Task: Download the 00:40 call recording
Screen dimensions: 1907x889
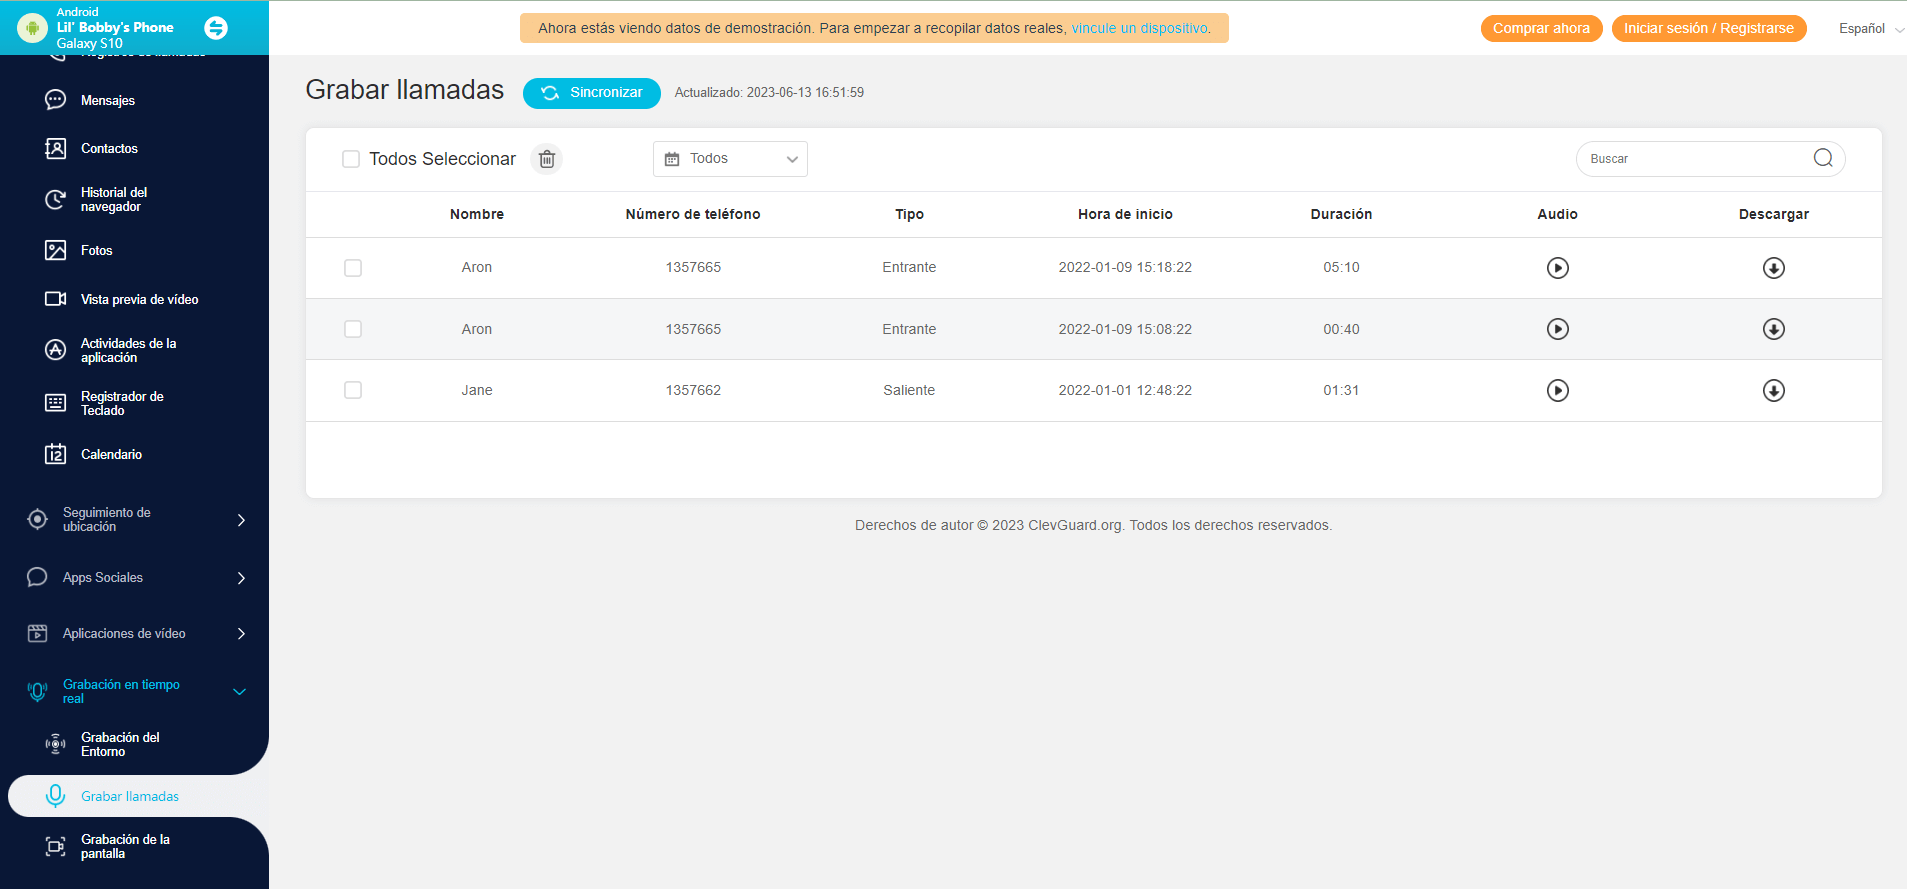Action: [x=1774, y=329]
